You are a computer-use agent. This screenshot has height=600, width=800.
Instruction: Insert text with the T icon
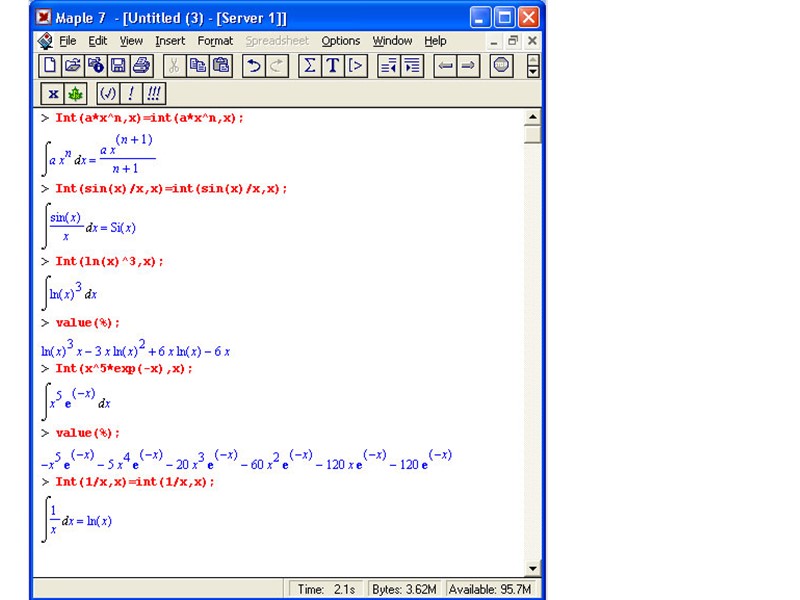(x=333, y=66)
